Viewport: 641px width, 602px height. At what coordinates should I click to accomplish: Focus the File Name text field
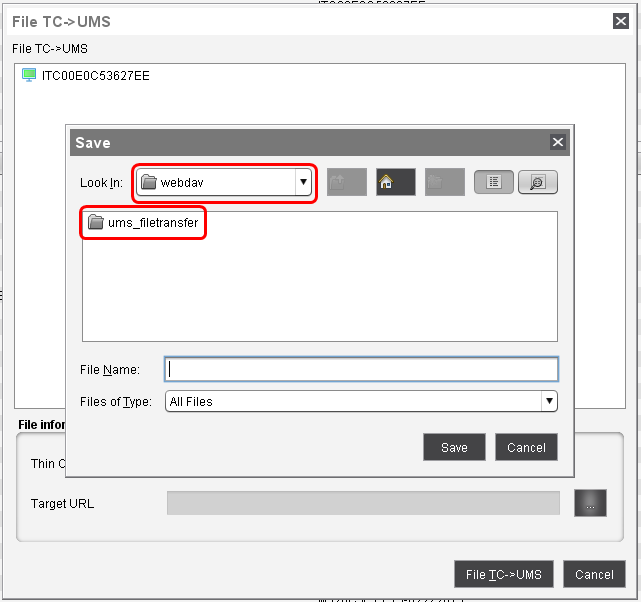click(361, 369)
